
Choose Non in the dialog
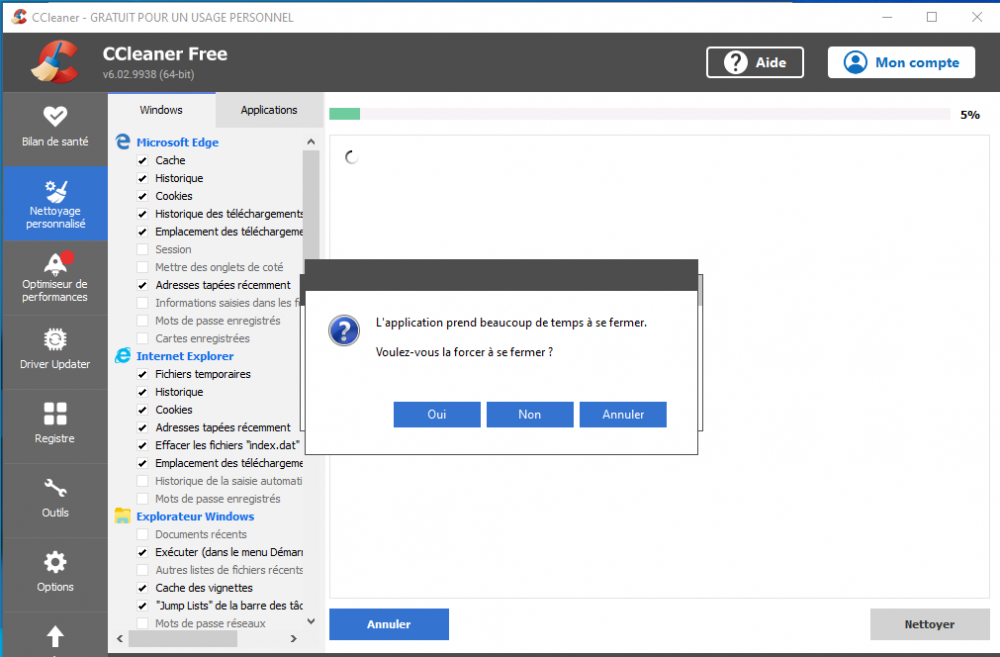coord(529,415)
